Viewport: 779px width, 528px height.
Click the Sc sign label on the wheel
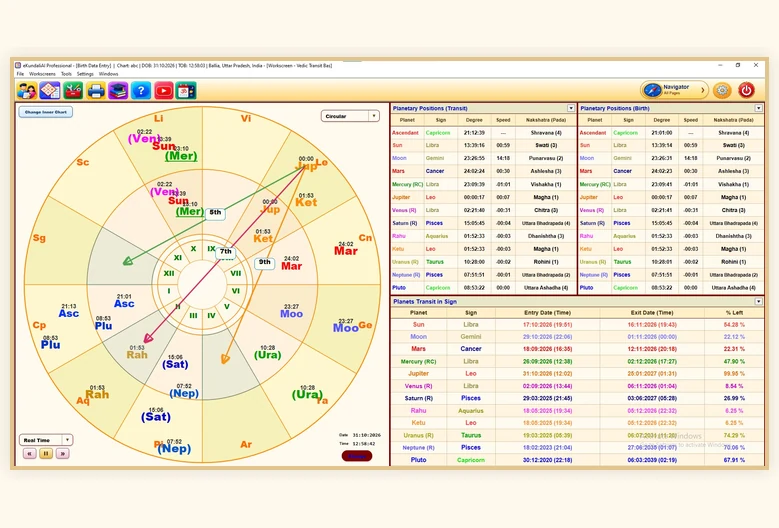82,162
